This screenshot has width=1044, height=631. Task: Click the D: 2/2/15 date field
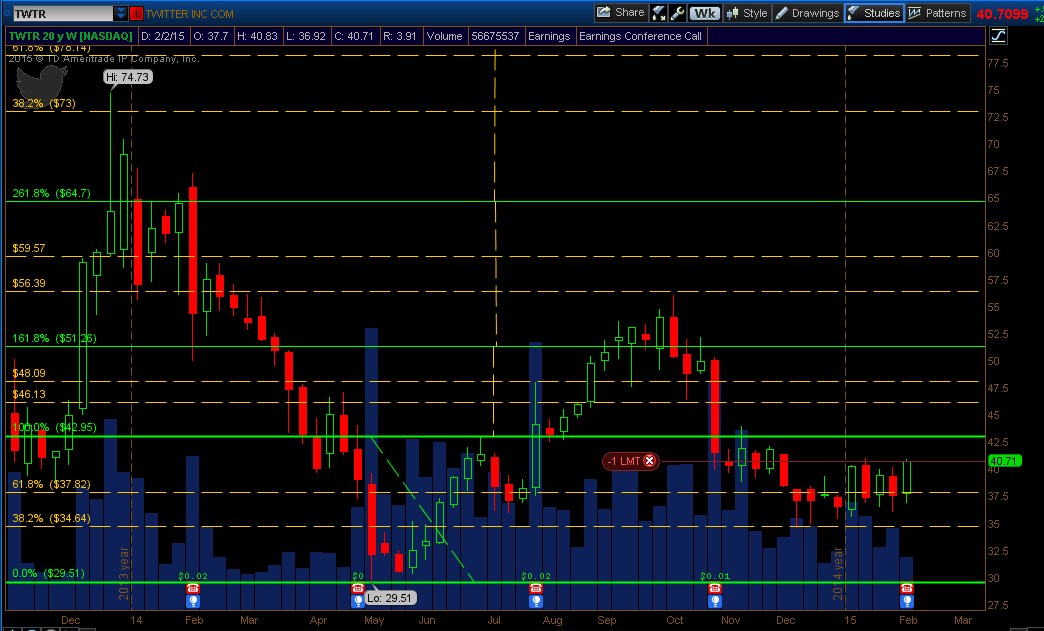163,36
